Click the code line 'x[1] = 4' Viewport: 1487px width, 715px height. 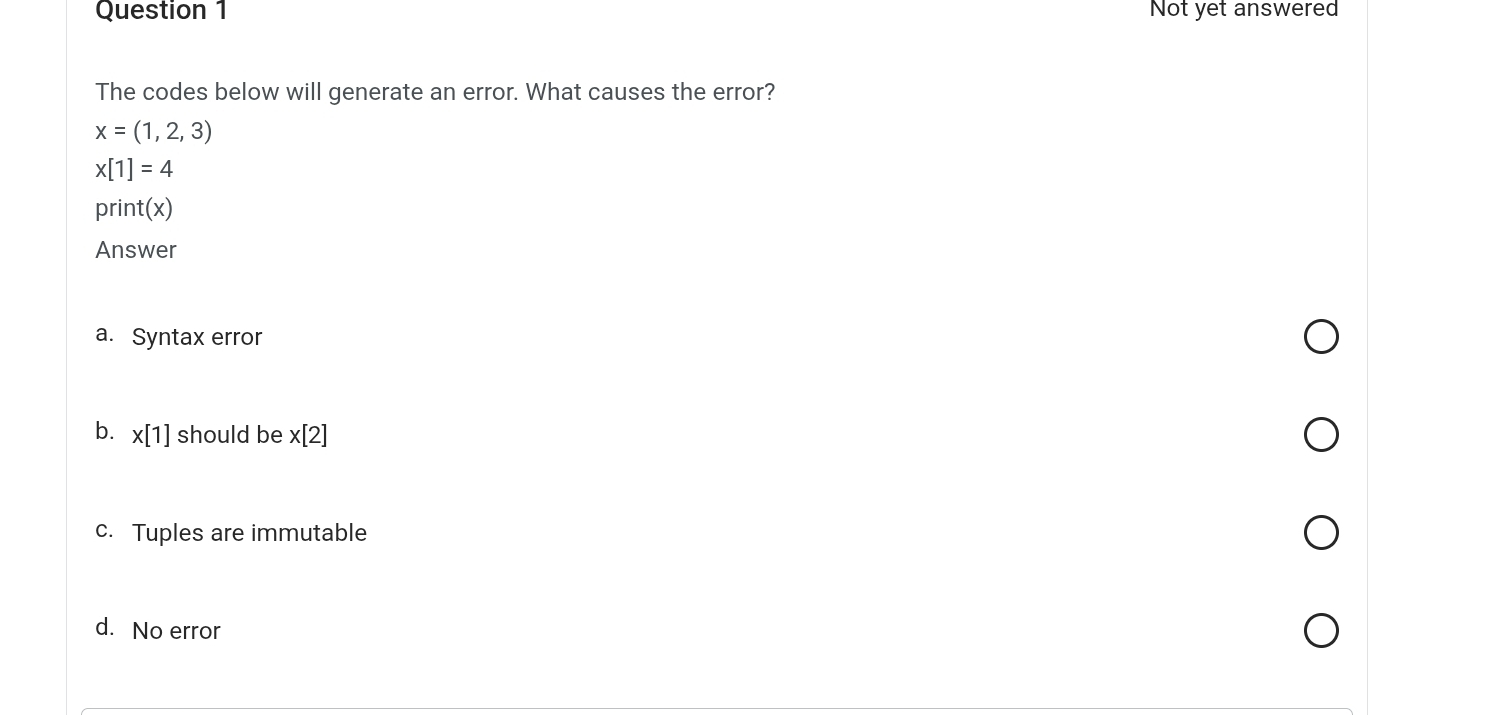click(x=134, y=169)
